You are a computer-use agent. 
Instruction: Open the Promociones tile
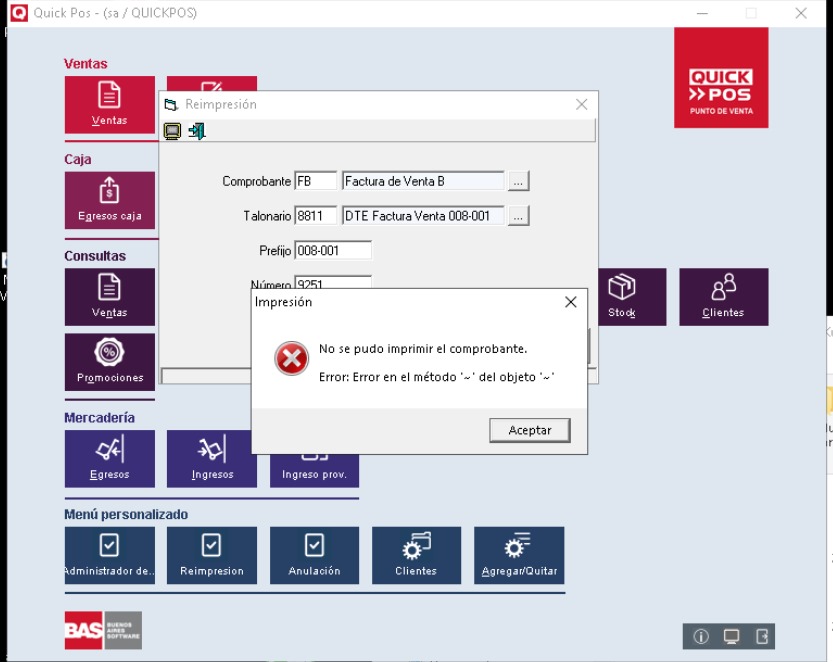[x=109, y=361]
